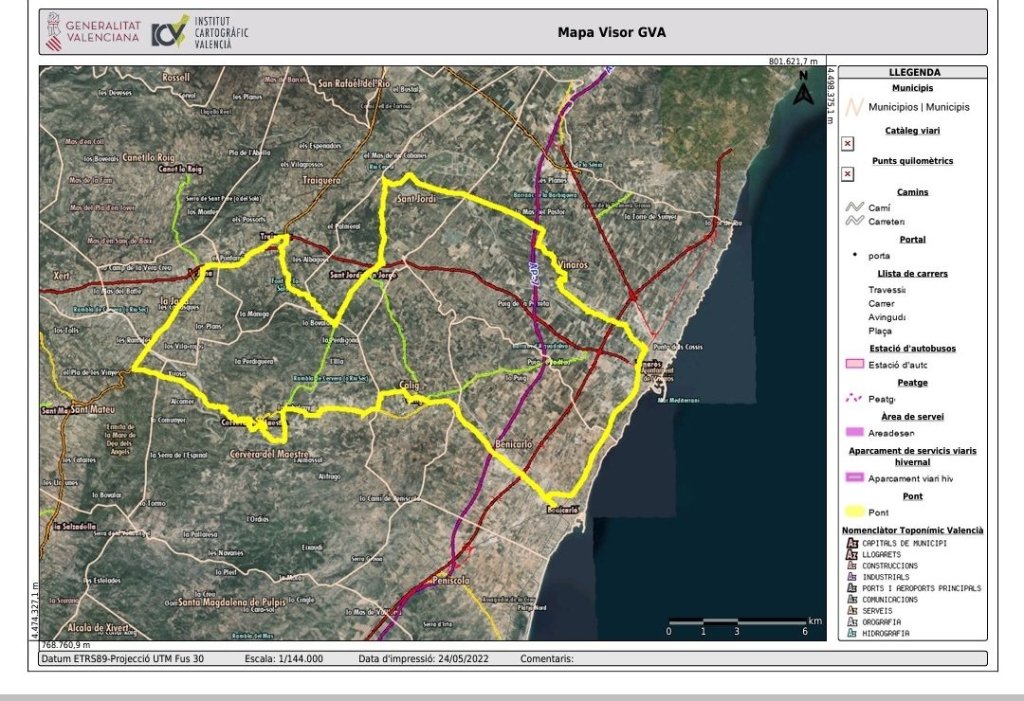Click the porta dot symbol under Portal
Viewport: 1024px width, 701px height.
coord(853,255)
